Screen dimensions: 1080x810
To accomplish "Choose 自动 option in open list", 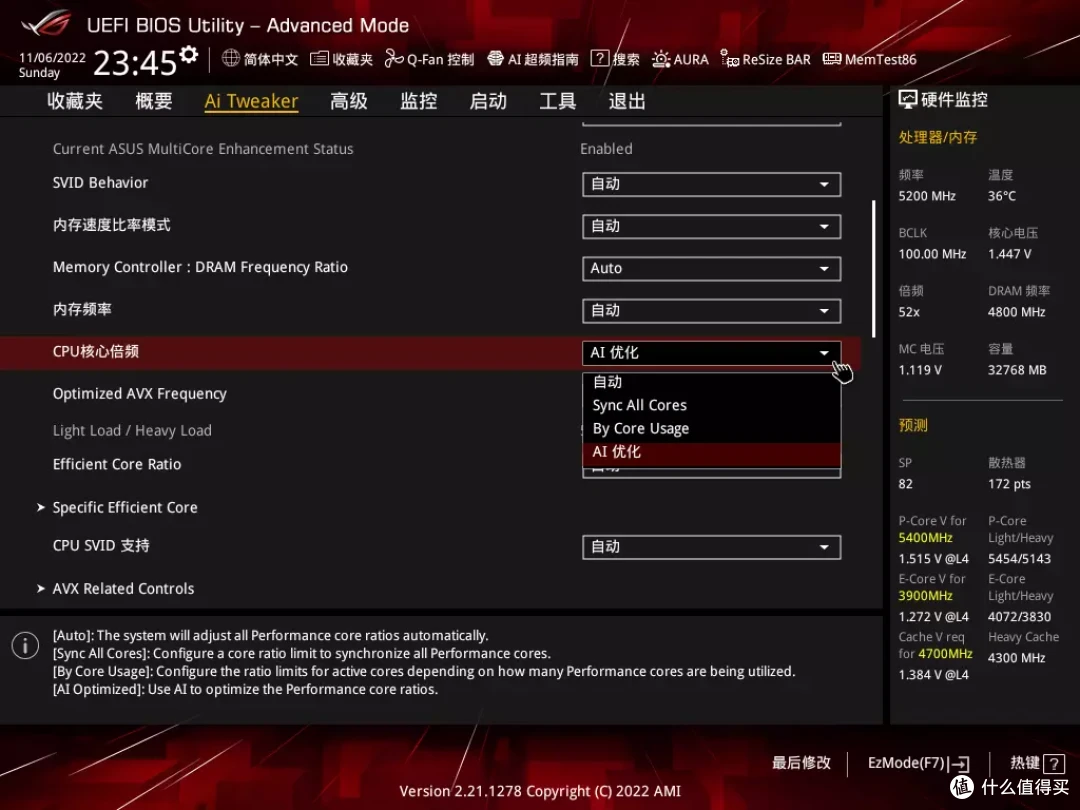I will pos(712,382).
